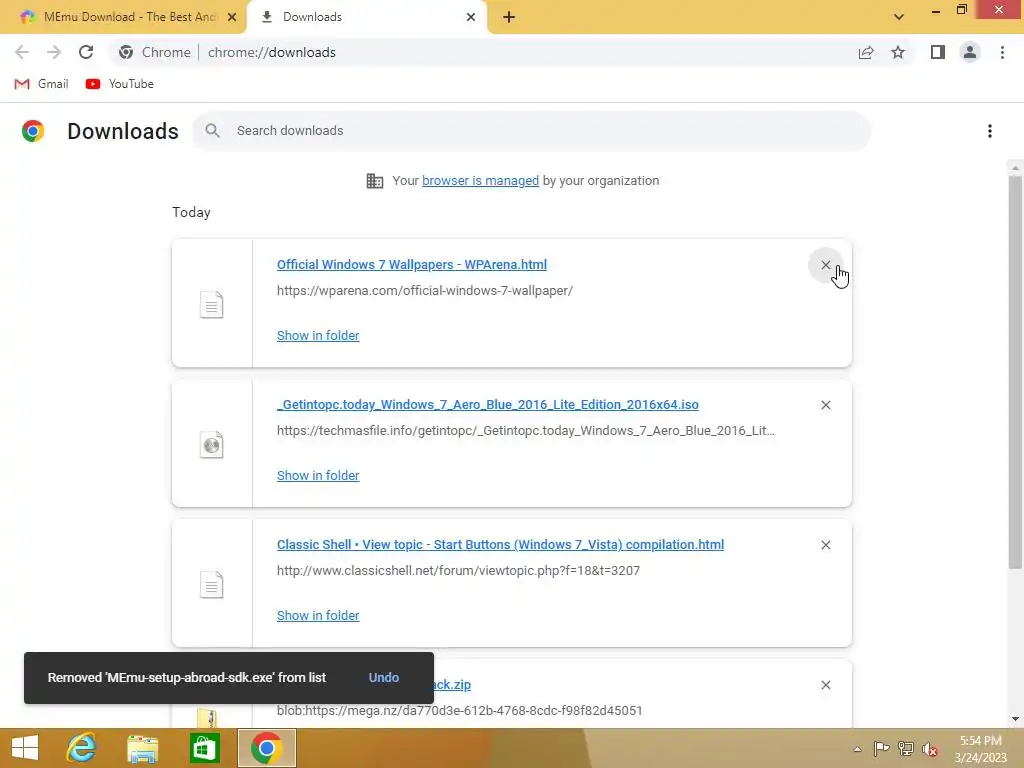This screenshot has height=768, width=1024.
Task: Expand the tab search chevron
Action: (x=899, y=17)
